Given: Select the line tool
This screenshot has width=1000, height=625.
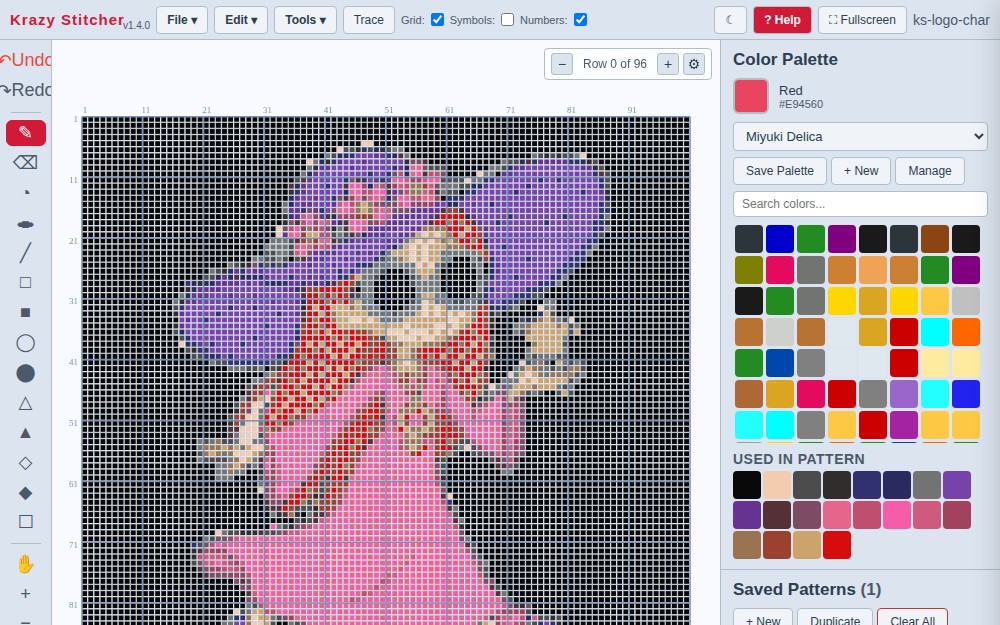Looking at the screenshot, I should coord(26,253).
